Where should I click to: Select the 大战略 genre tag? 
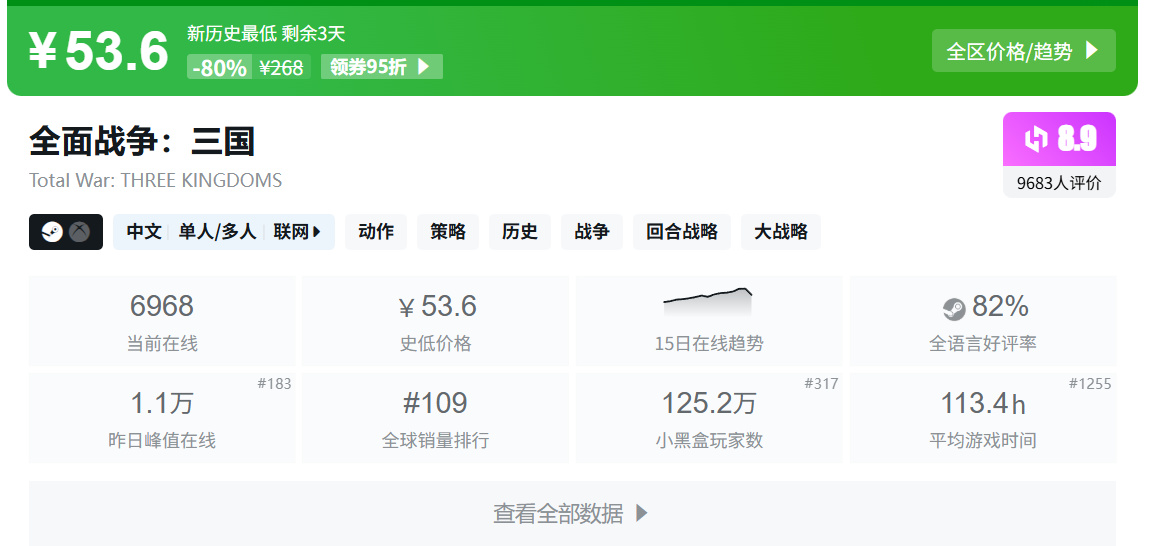(x=781, y=232)
